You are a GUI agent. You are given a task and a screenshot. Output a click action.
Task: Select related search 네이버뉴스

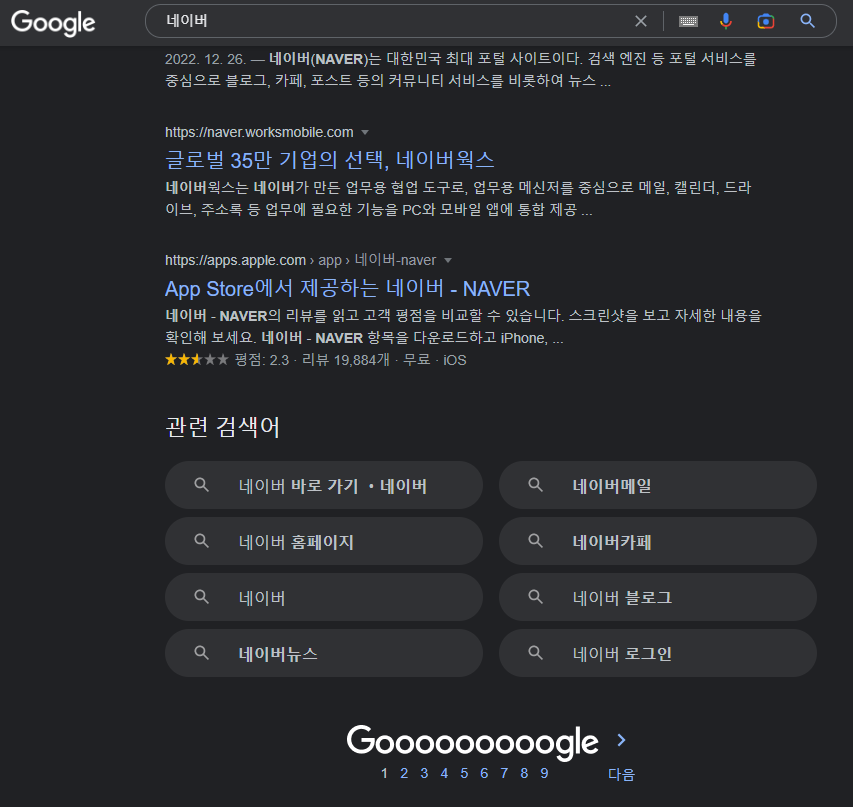tap(324, 654)
